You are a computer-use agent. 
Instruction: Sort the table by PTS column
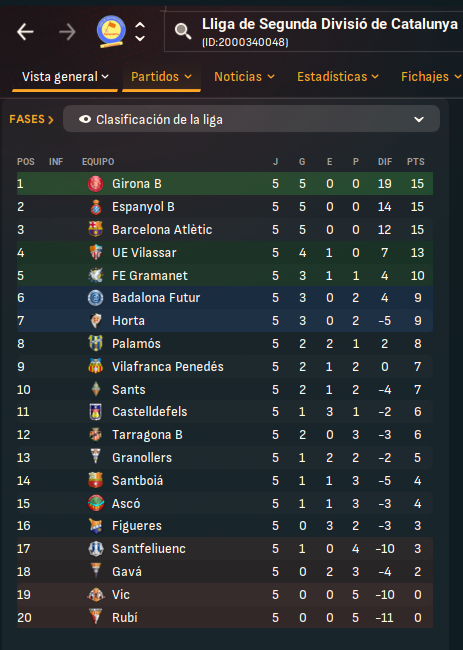(415, 162)
